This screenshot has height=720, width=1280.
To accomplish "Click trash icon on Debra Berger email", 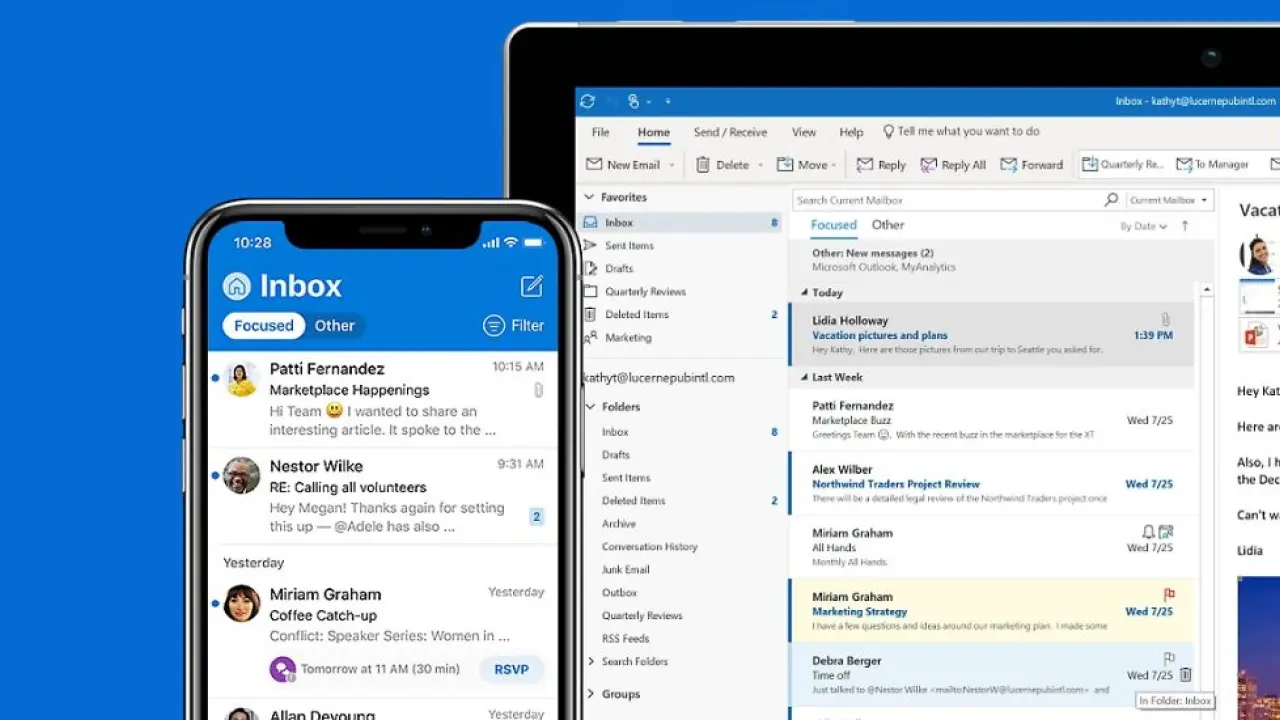I will click(1185, 675).
